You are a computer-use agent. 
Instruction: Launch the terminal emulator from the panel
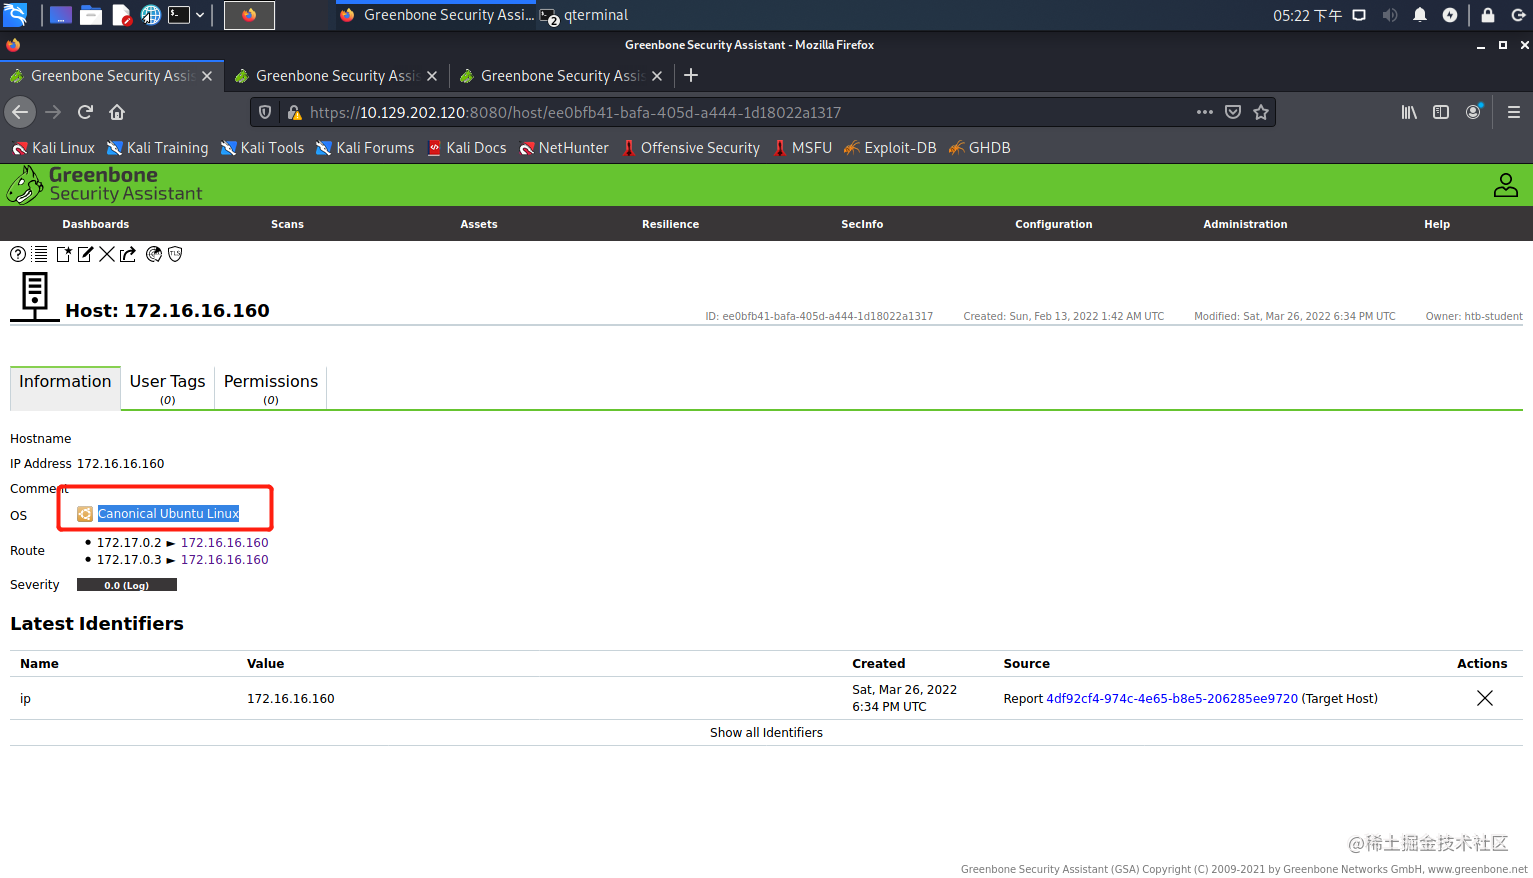(x=179, y=15)
